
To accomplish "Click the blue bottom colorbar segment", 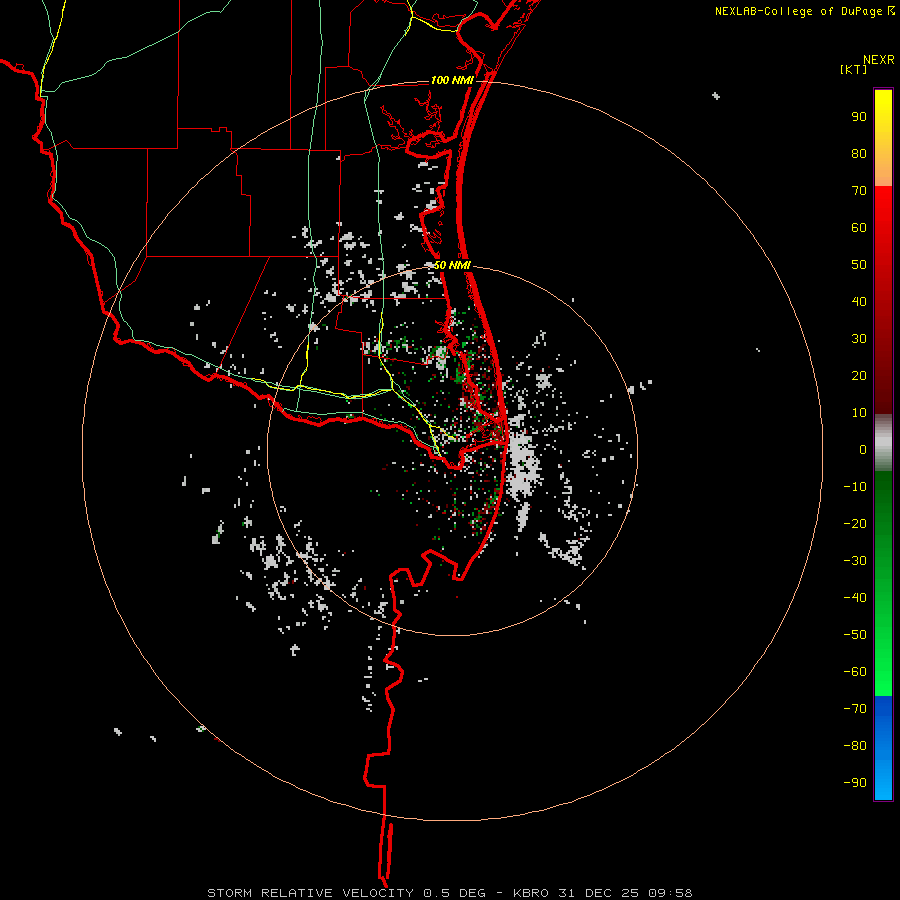I will (x=883, y=748).
